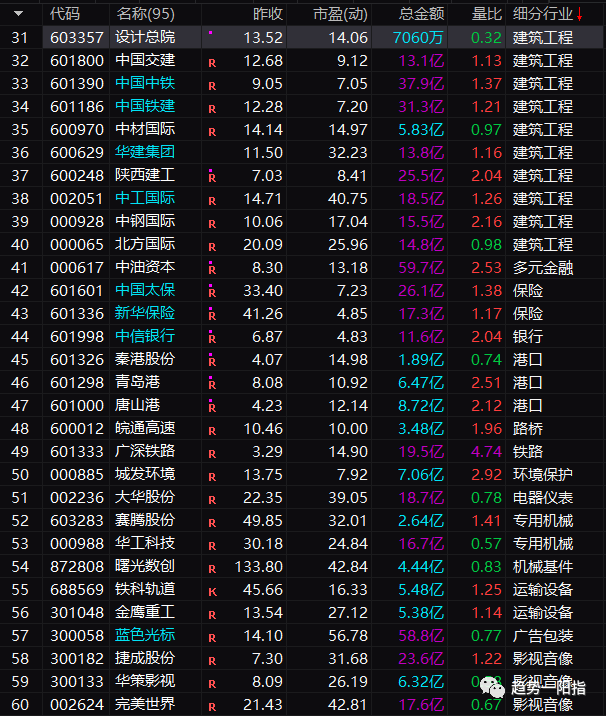Click the 133.80 previous close value
This screenshot has width=606, height=716.
point(259,567)
